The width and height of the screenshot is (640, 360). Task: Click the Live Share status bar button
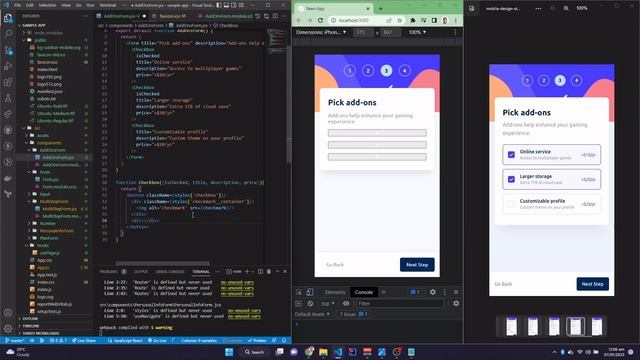click(84, 340)
